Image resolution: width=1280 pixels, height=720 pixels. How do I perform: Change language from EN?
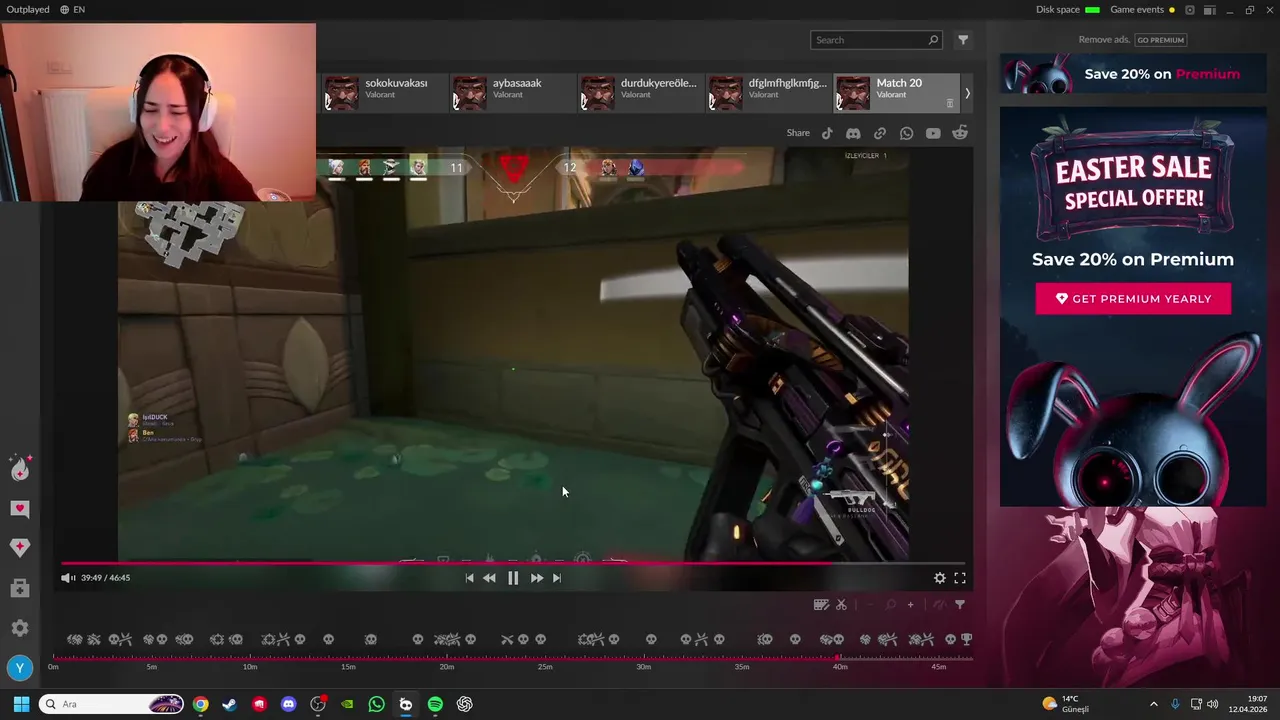coord(72,10)
